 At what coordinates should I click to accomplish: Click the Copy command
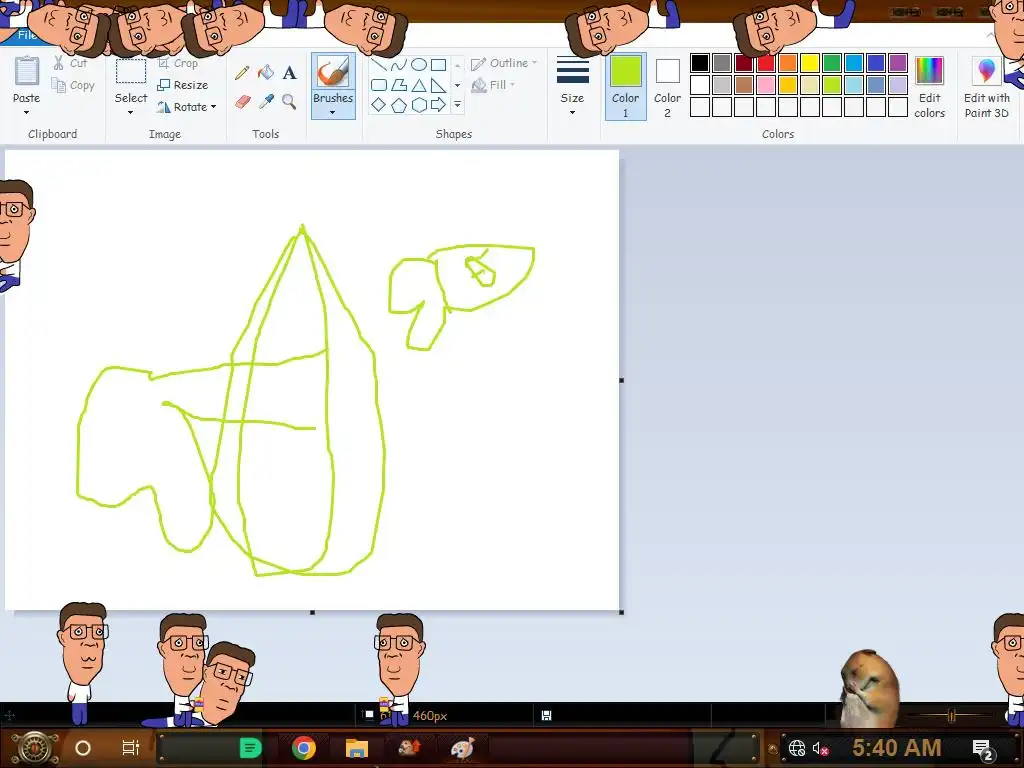click(x=74, y=86)
